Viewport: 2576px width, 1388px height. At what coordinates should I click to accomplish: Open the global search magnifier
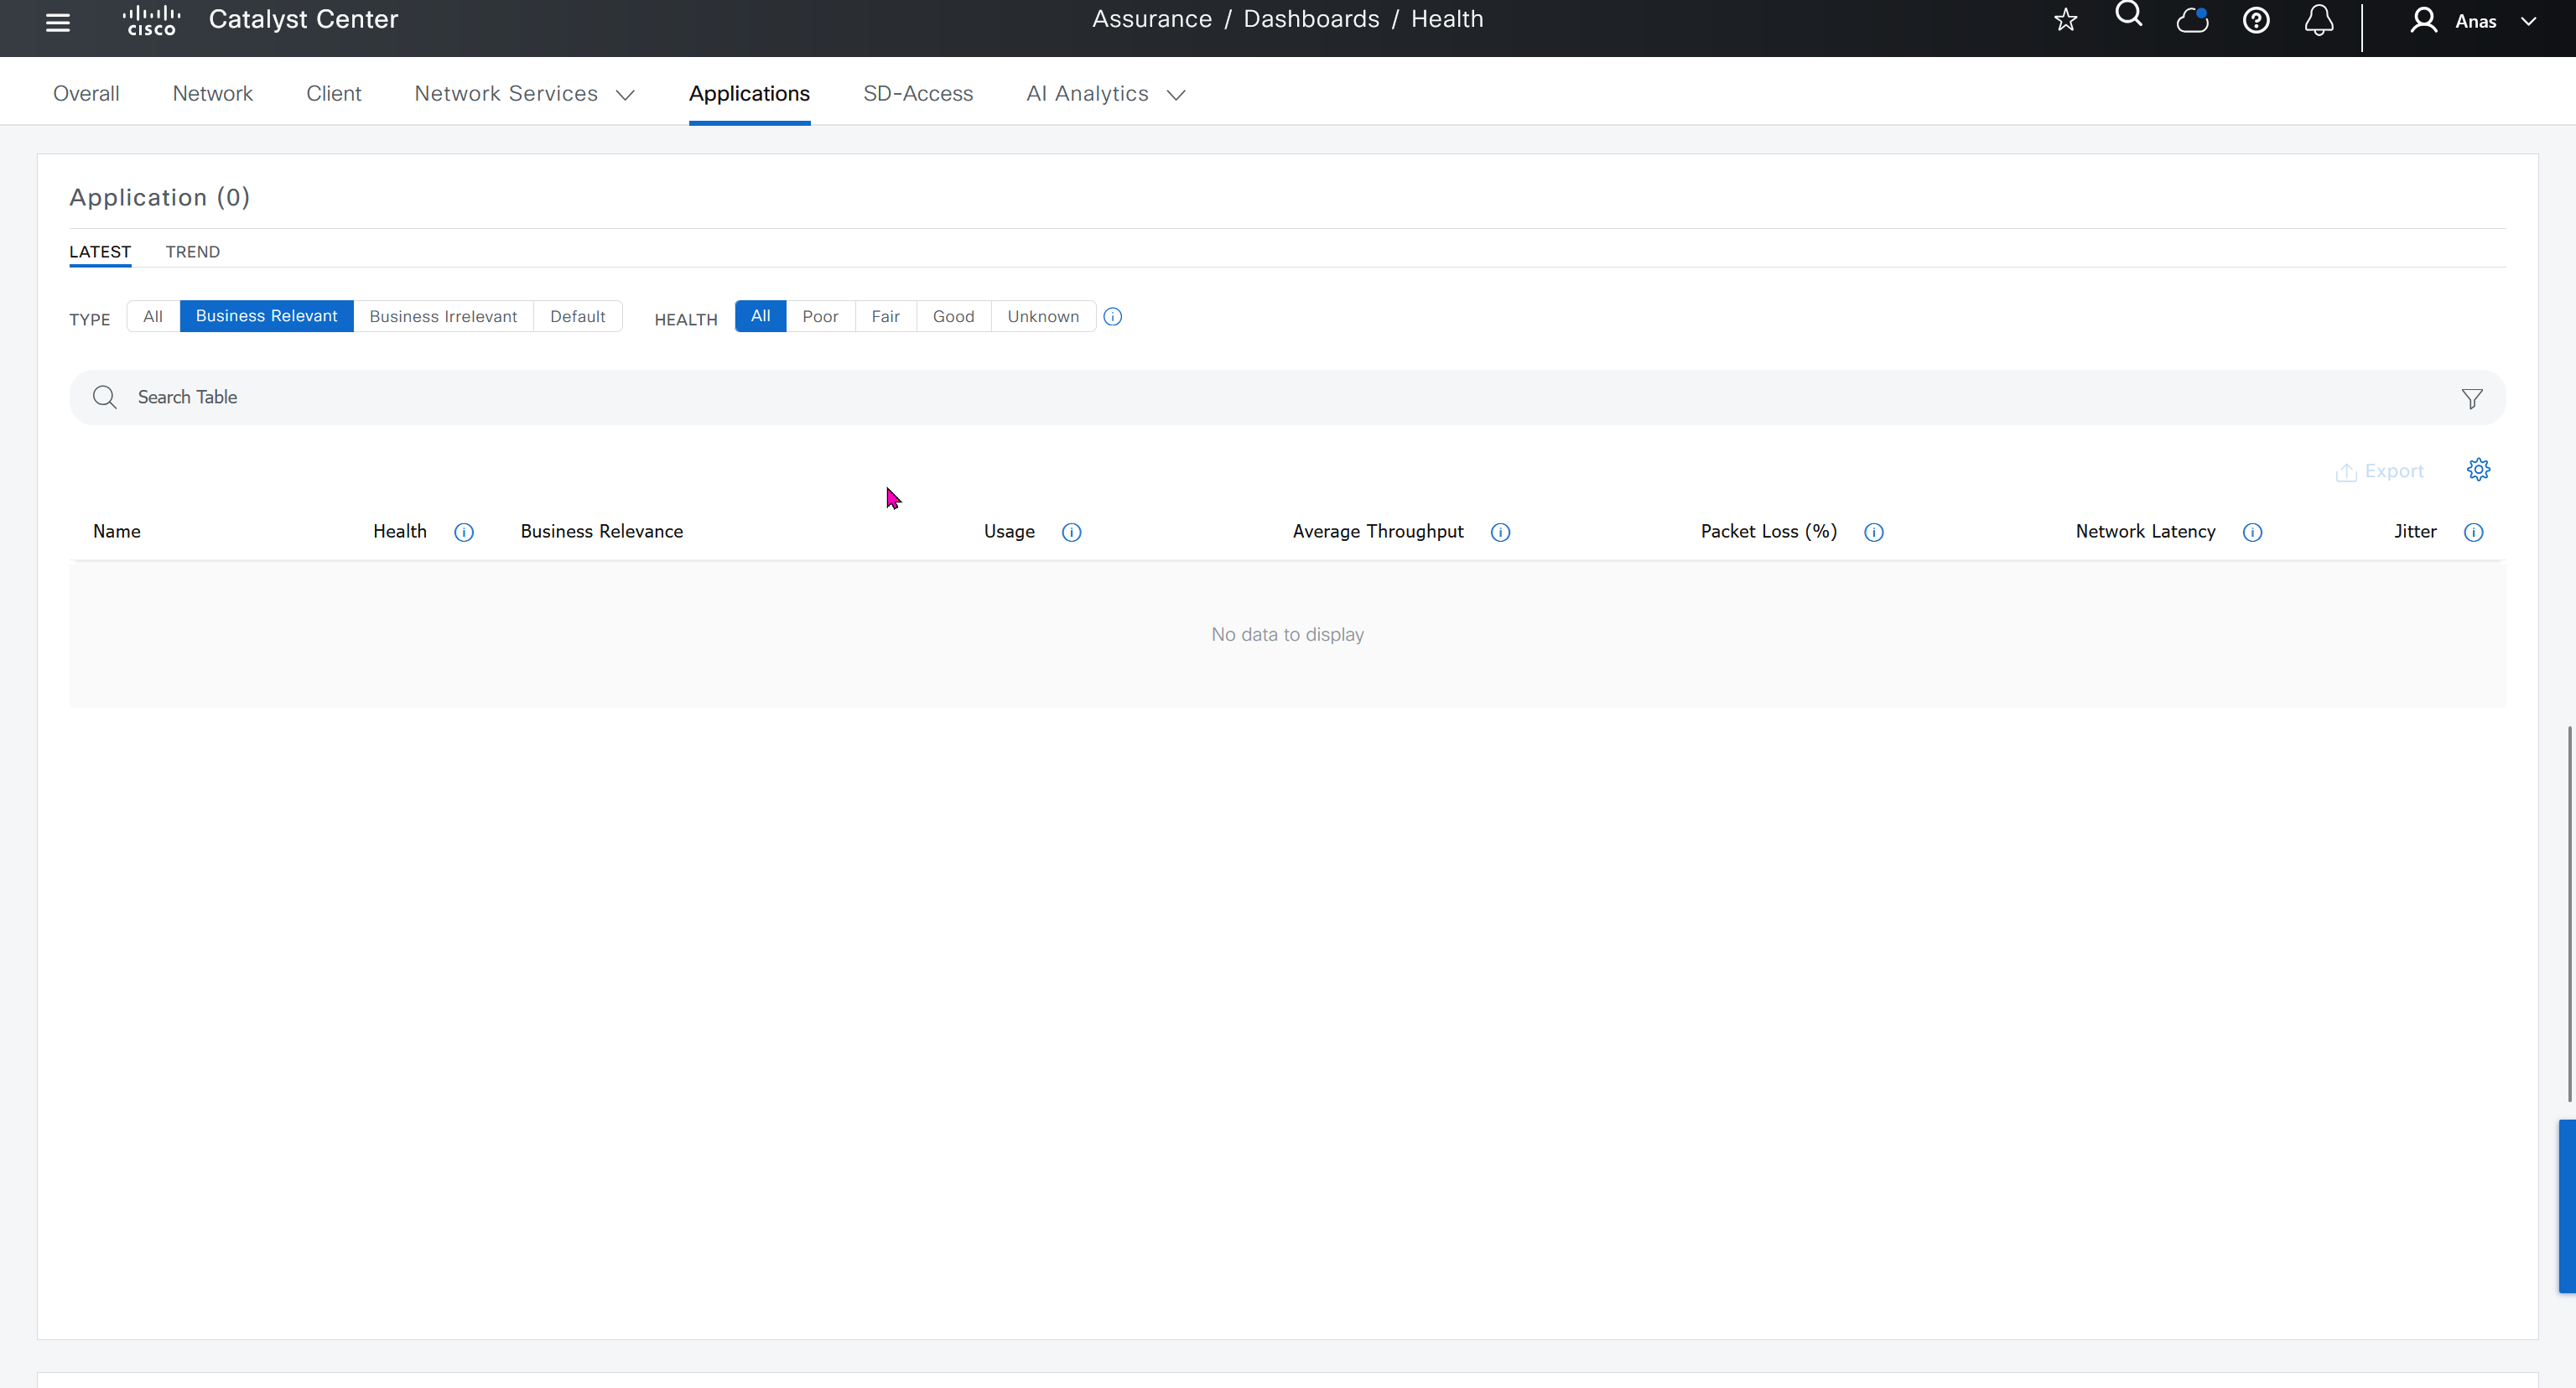(2129, 15)
